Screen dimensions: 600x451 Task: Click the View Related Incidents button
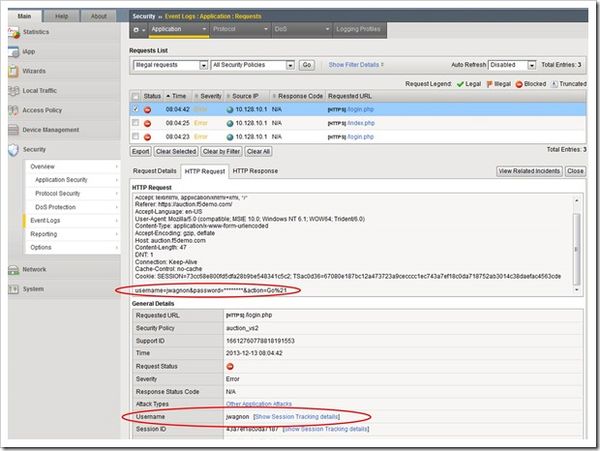pos(528,172)
